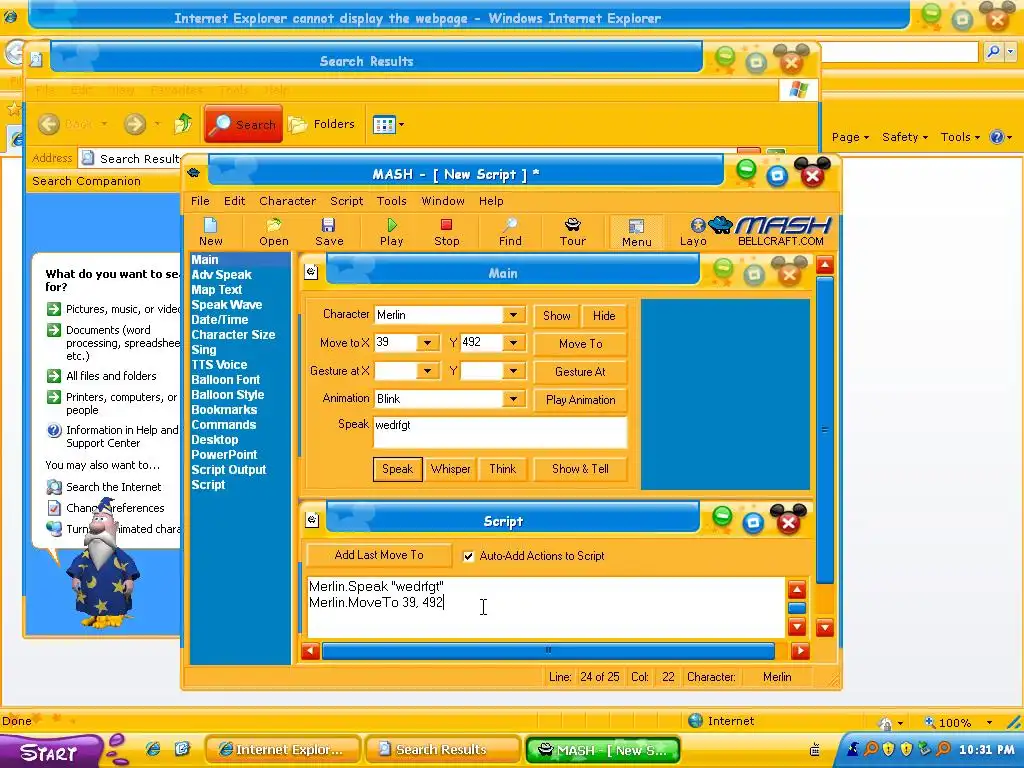Viewport: 1024px width, 768px height.
Task: Open the Script menu in the menu bar
Action: 346,201
